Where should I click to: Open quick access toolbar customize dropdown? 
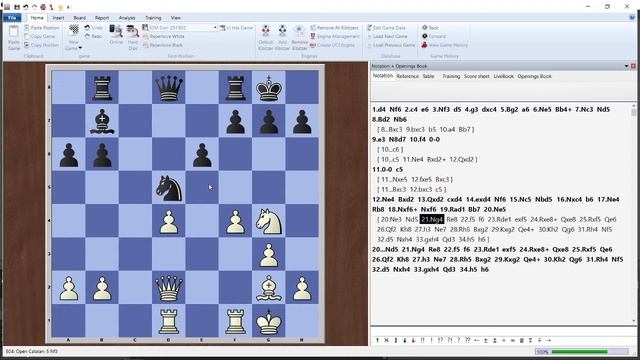pyautogui.click(x=68, y=7)
